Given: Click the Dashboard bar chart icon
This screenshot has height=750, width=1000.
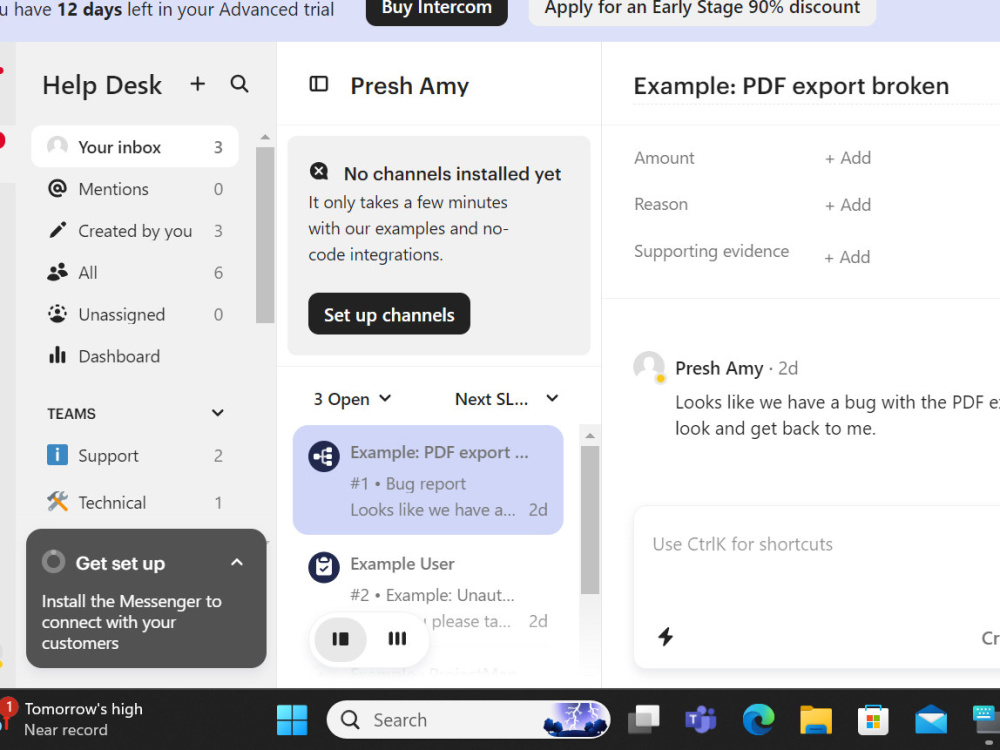Looking at the screenshot, I should point(57,355).
